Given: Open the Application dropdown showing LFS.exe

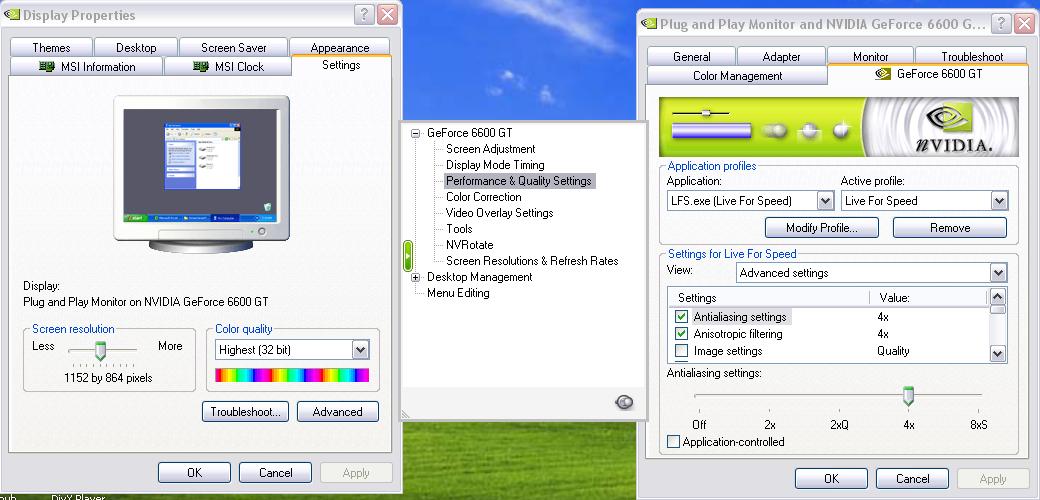Looking at the screenshot, I should click(825, 200).
